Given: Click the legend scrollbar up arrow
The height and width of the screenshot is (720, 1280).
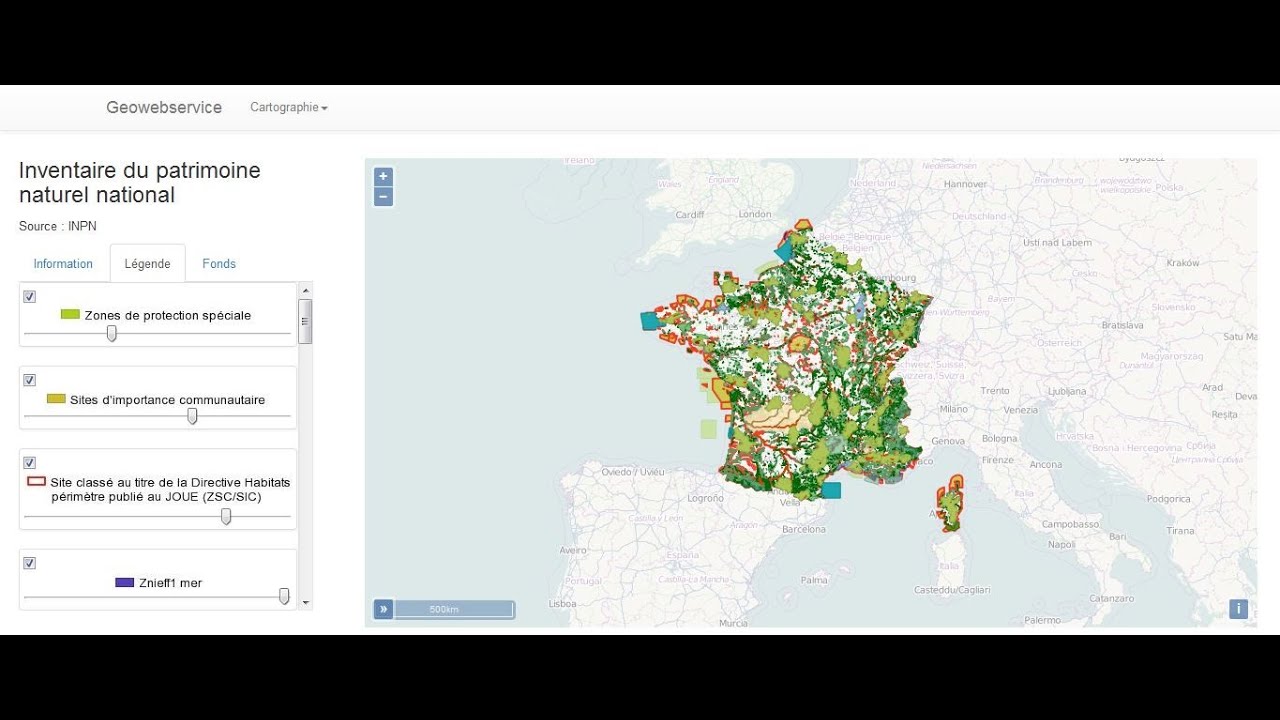Looking at the screenshot, I should click(x=305, y=290).
